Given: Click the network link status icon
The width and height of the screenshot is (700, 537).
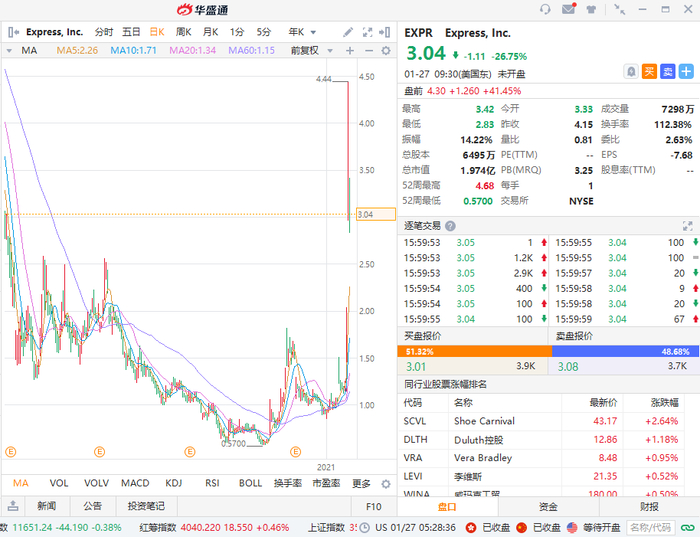Looking at the screenshot, I should tap(688, 528).
